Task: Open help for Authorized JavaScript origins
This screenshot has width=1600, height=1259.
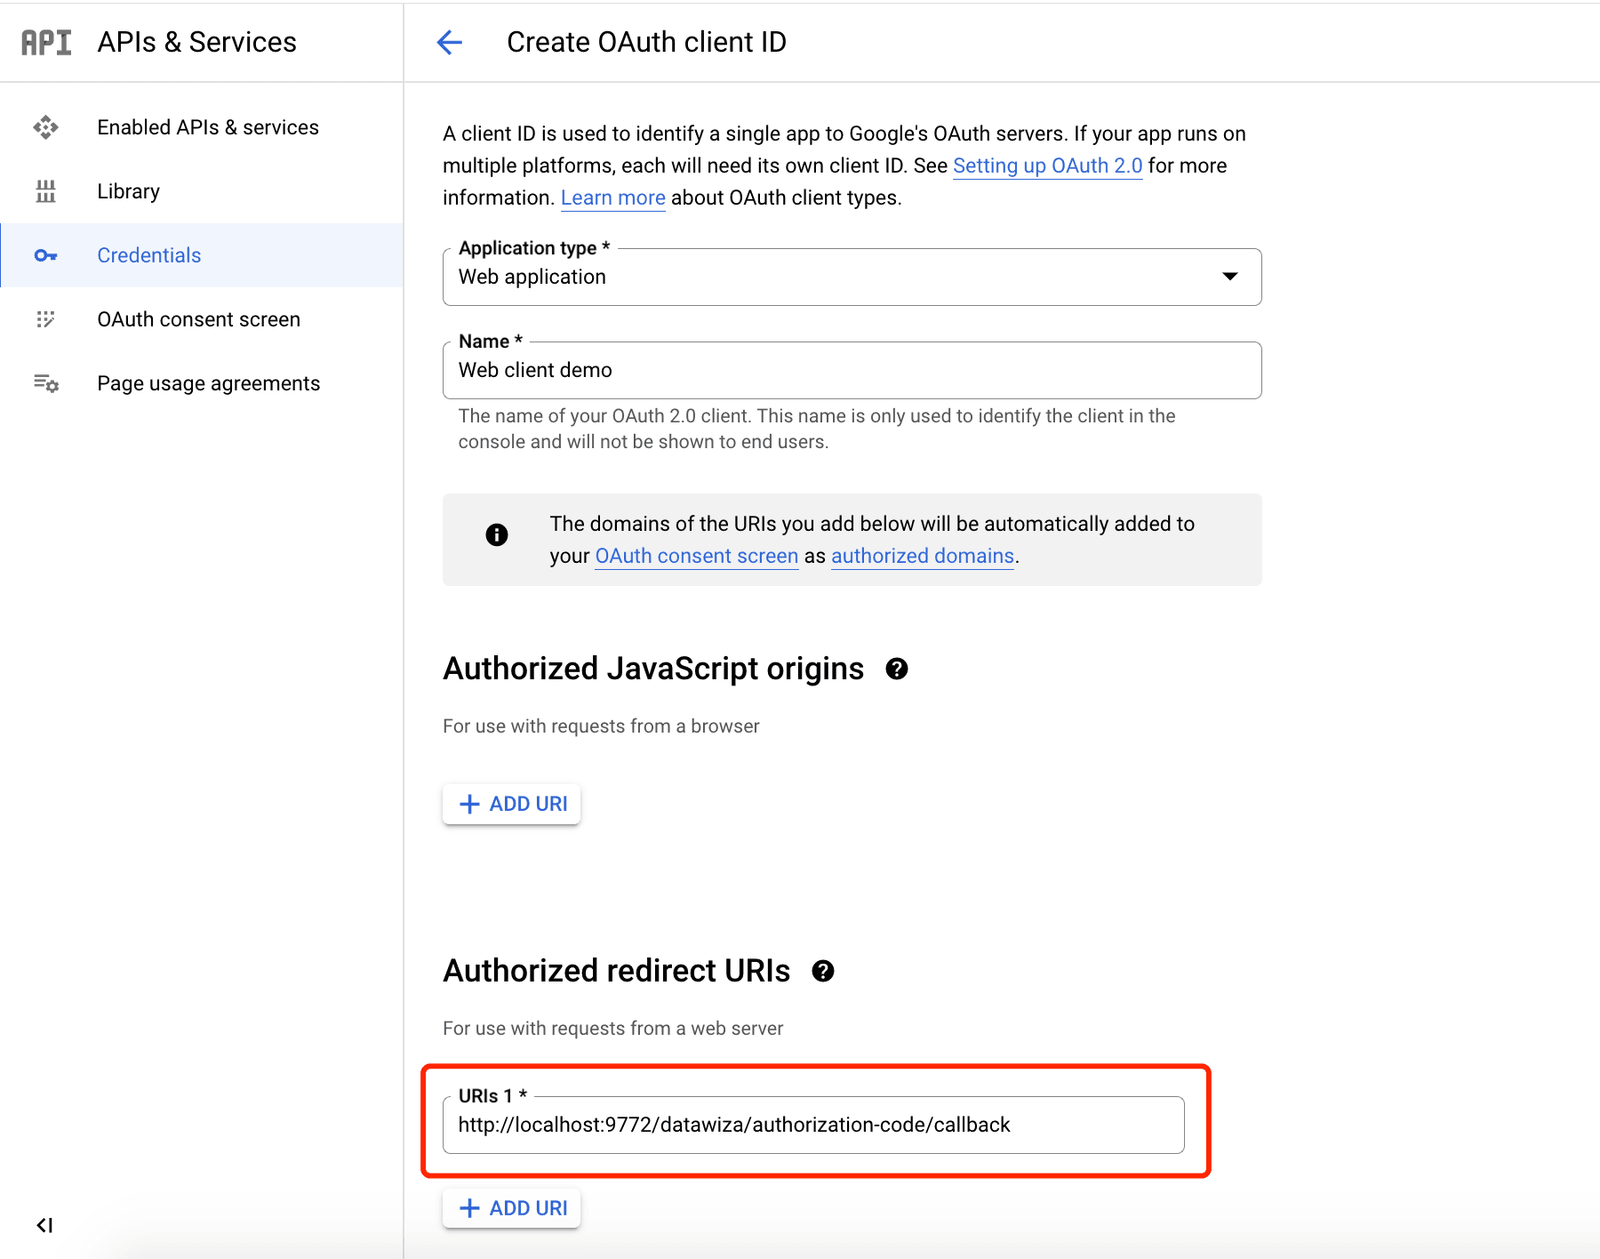Action: (897, 669)
